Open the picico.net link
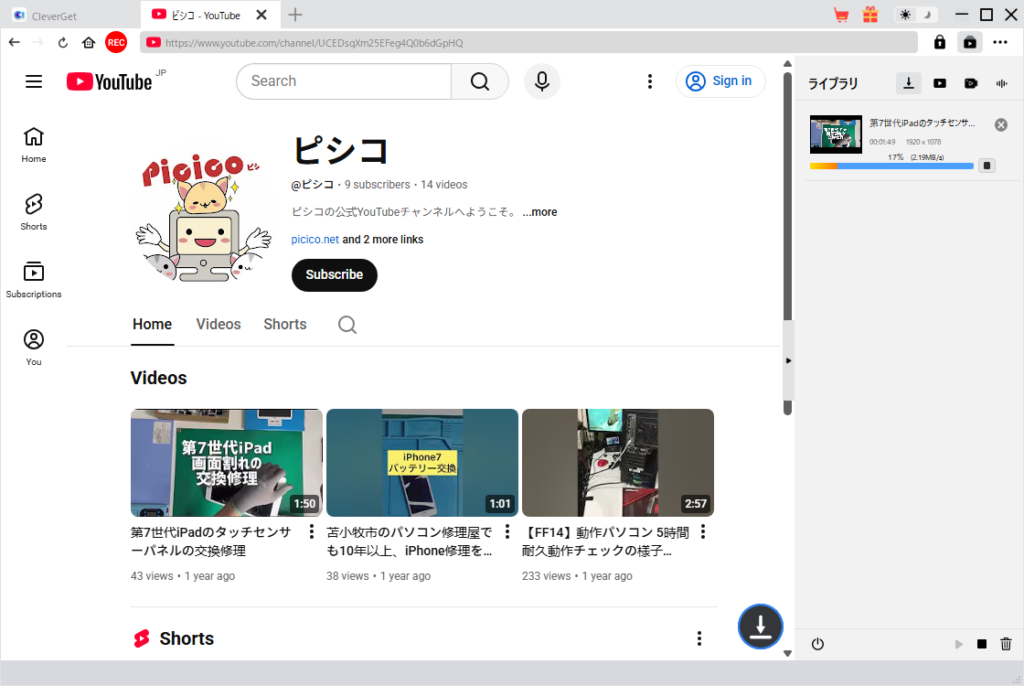The height and width of the screenshot is (686, 1024). click(x=315, y=240)
